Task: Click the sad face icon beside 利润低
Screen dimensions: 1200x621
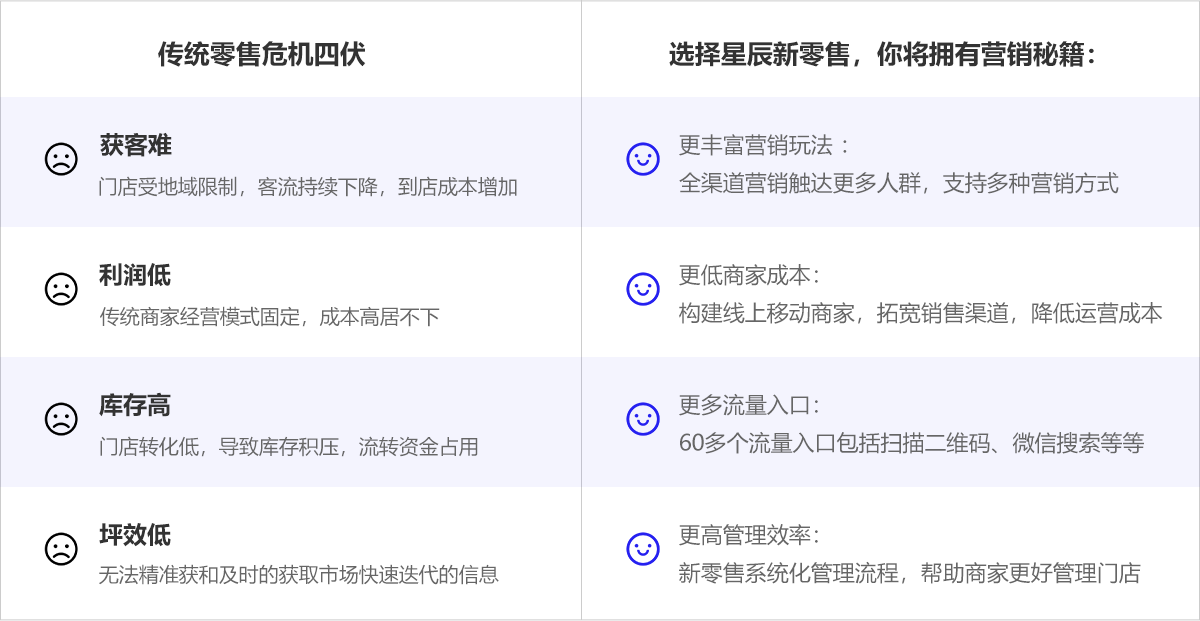Action: point(61,289)
